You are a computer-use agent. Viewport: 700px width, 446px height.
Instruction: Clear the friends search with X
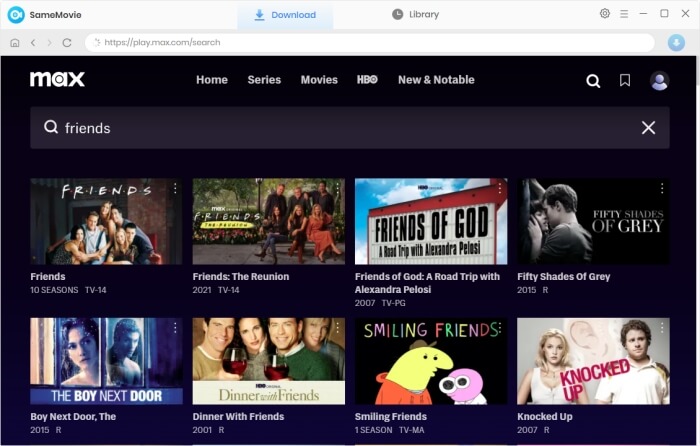648,128
